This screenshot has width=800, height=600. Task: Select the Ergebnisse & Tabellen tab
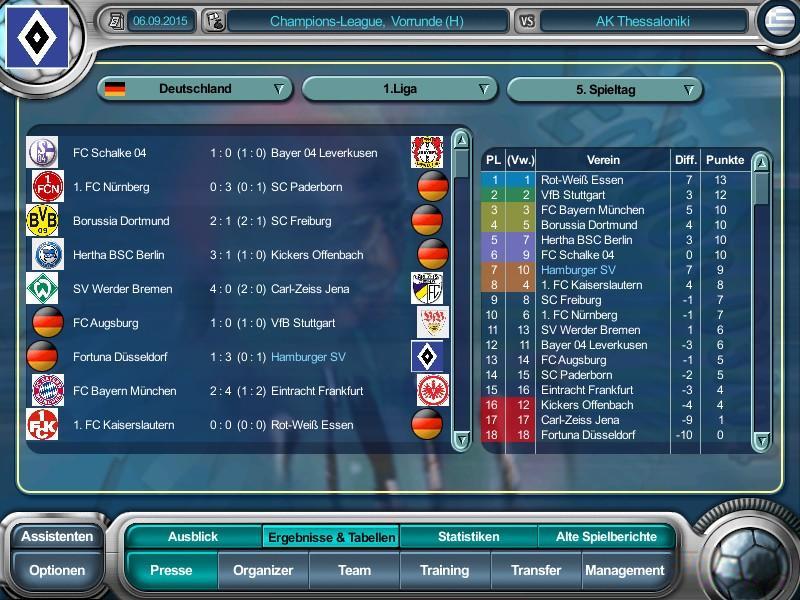click(331, 537)
